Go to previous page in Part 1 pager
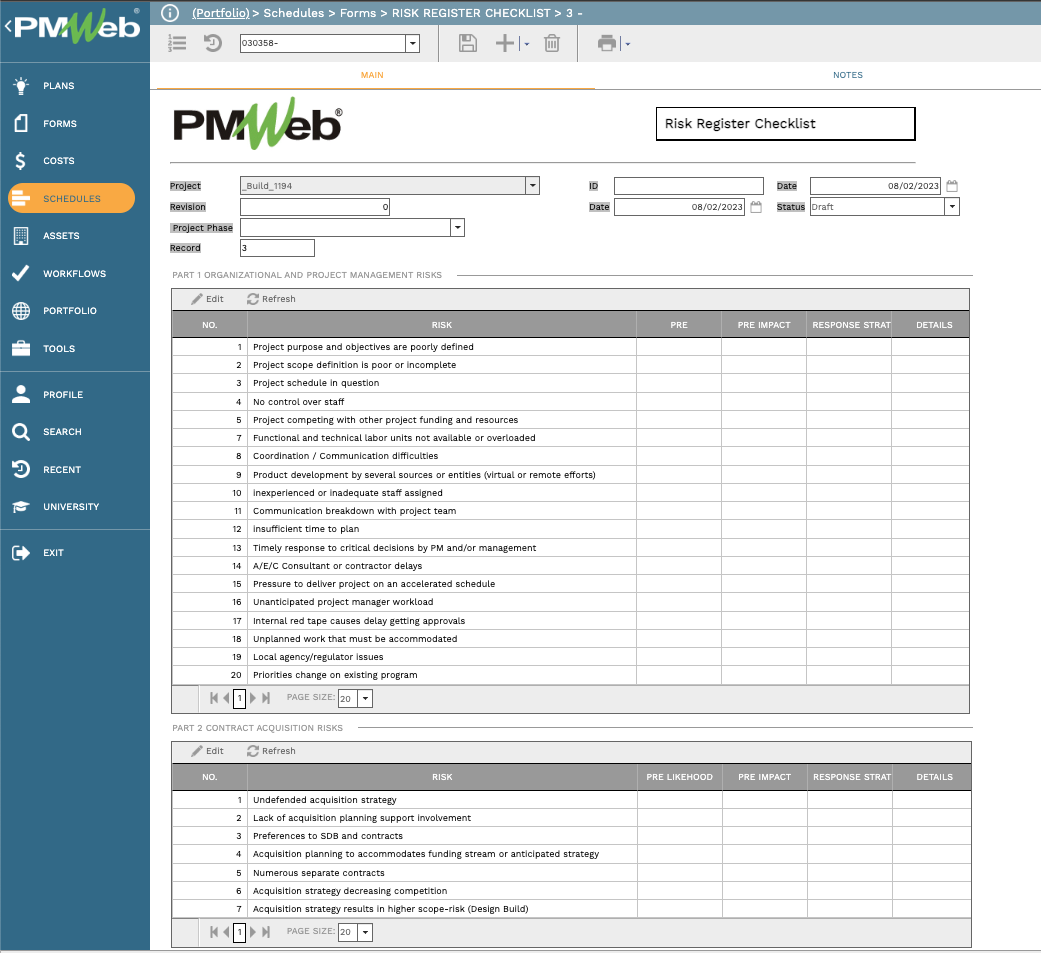Viewport: 1041px width, 953px height. pyautogui.click(x=226, y=698)
